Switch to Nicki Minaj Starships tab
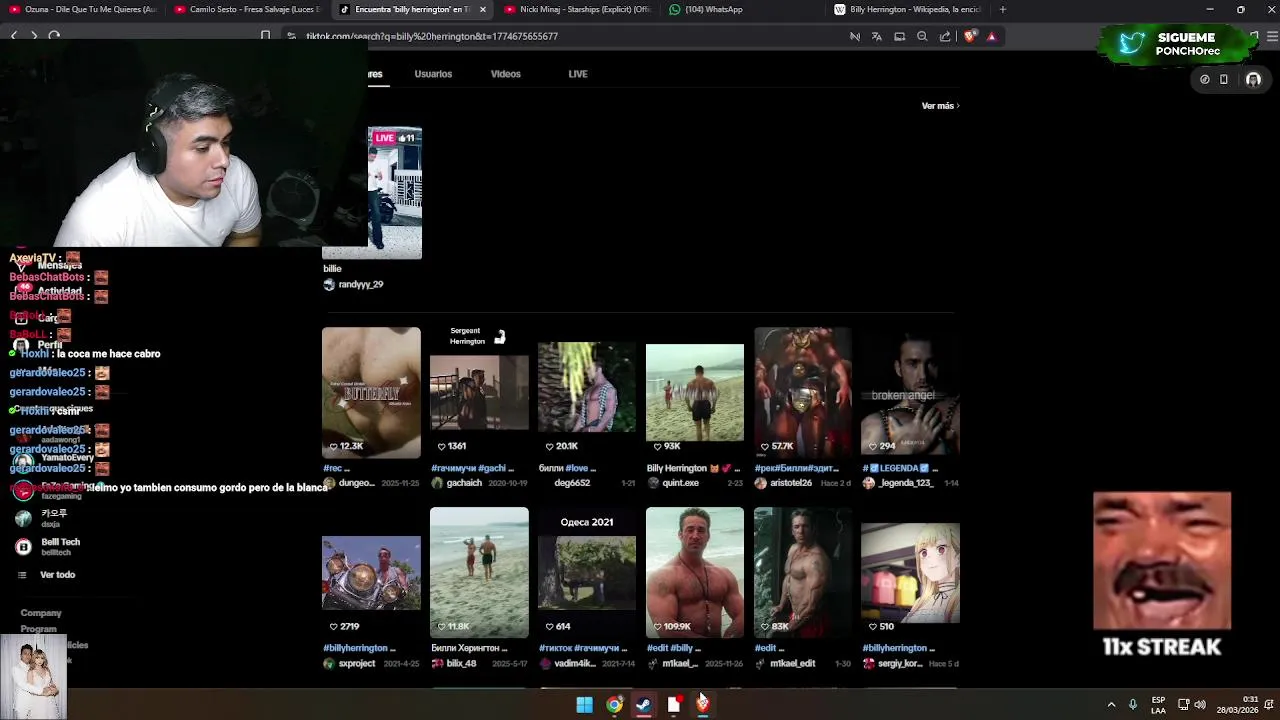Image resolution: width=1280 pixels, height=720 pixels. click(578, 9)
